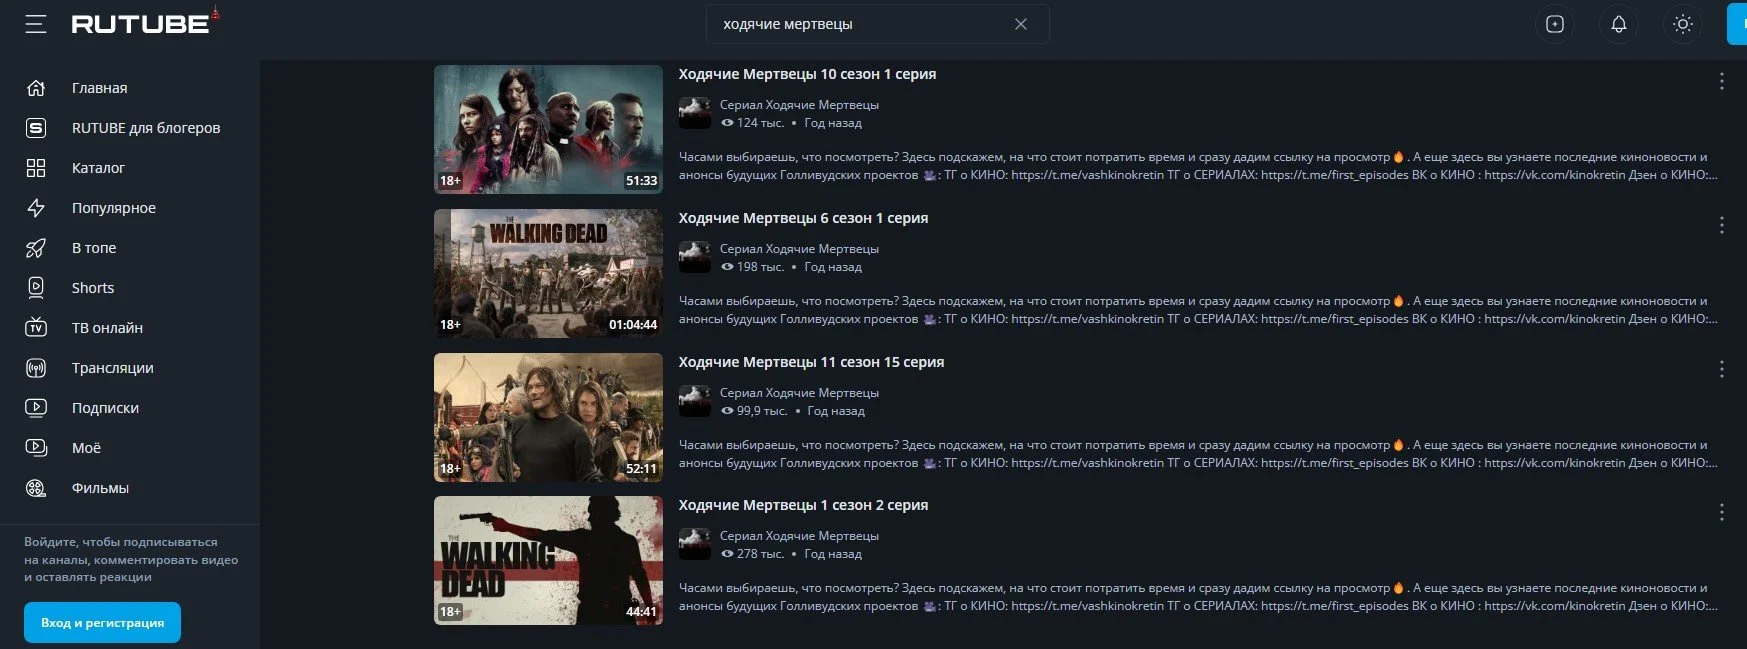1747x649 pixels.
Task: Click the Главная home icon
Action: pos(36,88)
